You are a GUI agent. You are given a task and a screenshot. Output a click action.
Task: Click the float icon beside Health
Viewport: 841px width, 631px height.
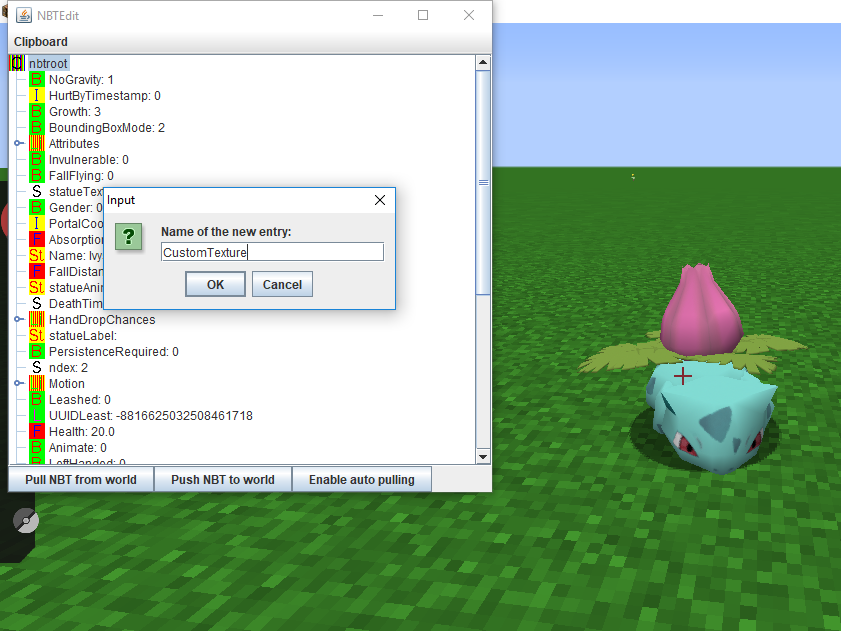(x=36, y=431)
